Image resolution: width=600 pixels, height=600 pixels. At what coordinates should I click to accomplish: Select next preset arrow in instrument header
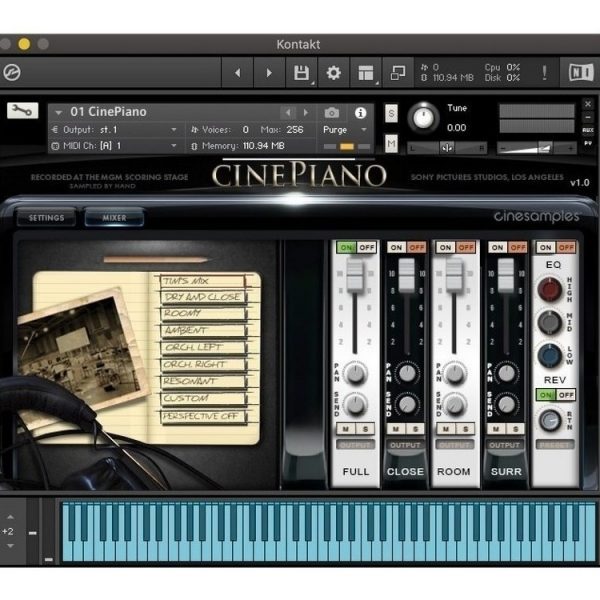click(x=305, y=113)
